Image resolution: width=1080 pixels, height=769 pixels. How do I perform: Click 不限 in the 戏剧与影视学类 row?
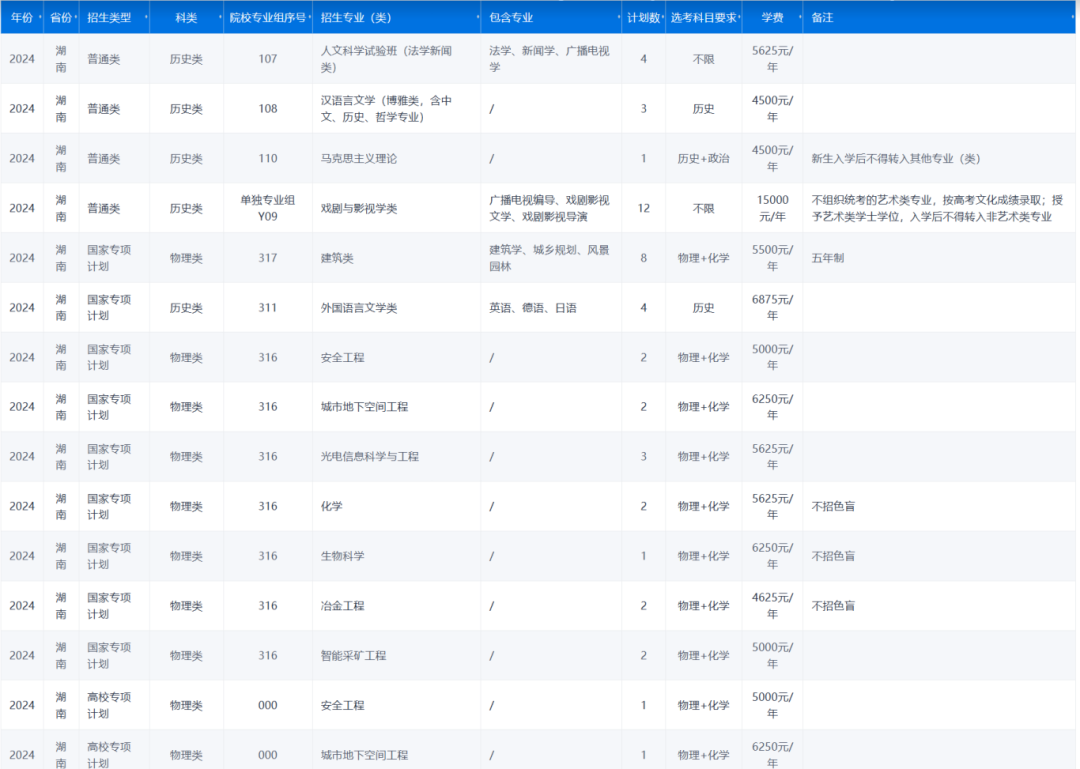point(703,208)
